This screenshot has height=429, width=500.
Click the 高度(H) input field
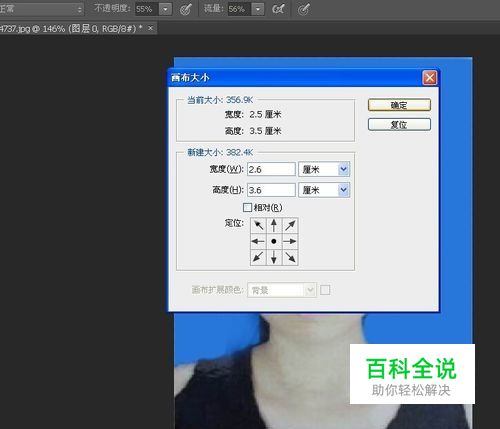pos(271,190)
